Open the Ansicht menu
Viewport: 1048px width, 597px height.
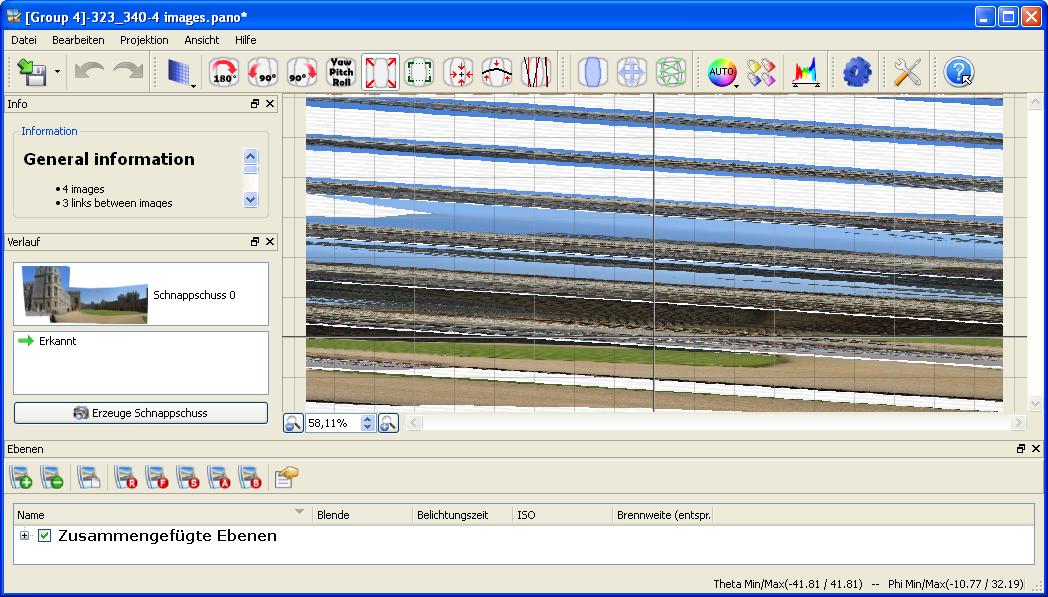tap(202, 40)
